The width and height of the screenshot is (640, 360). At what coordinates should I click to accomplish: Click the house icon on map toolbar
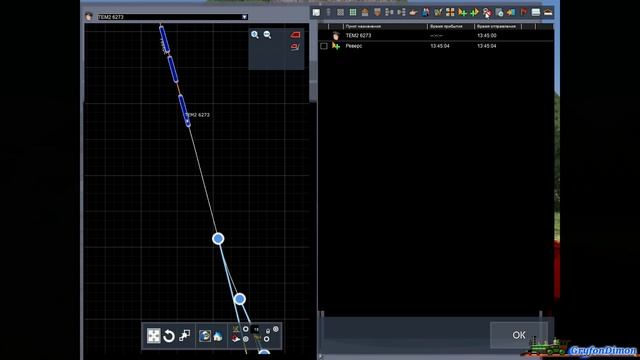coord(218,336)
